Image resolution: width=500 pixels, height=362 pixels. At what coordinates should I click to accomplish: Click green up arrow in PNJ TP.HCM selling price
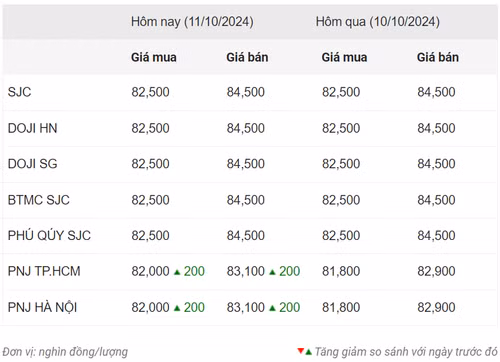272,272
